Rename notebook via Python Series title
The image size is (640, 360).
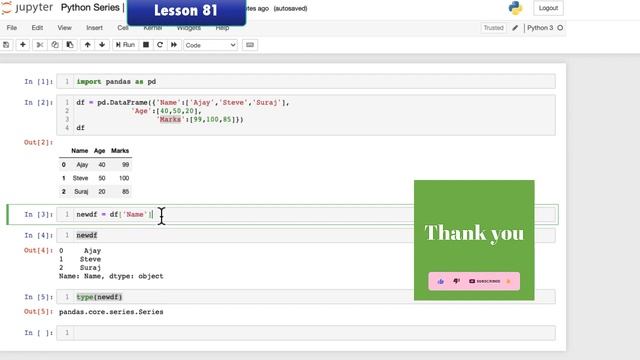click(90, 8)
